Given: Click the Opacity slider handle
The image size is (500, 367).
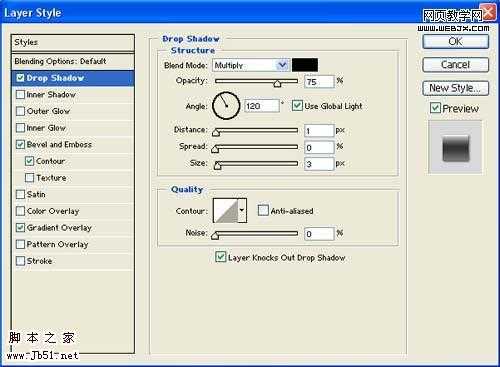Looking at the screenshot, I should tap(277, 83).
